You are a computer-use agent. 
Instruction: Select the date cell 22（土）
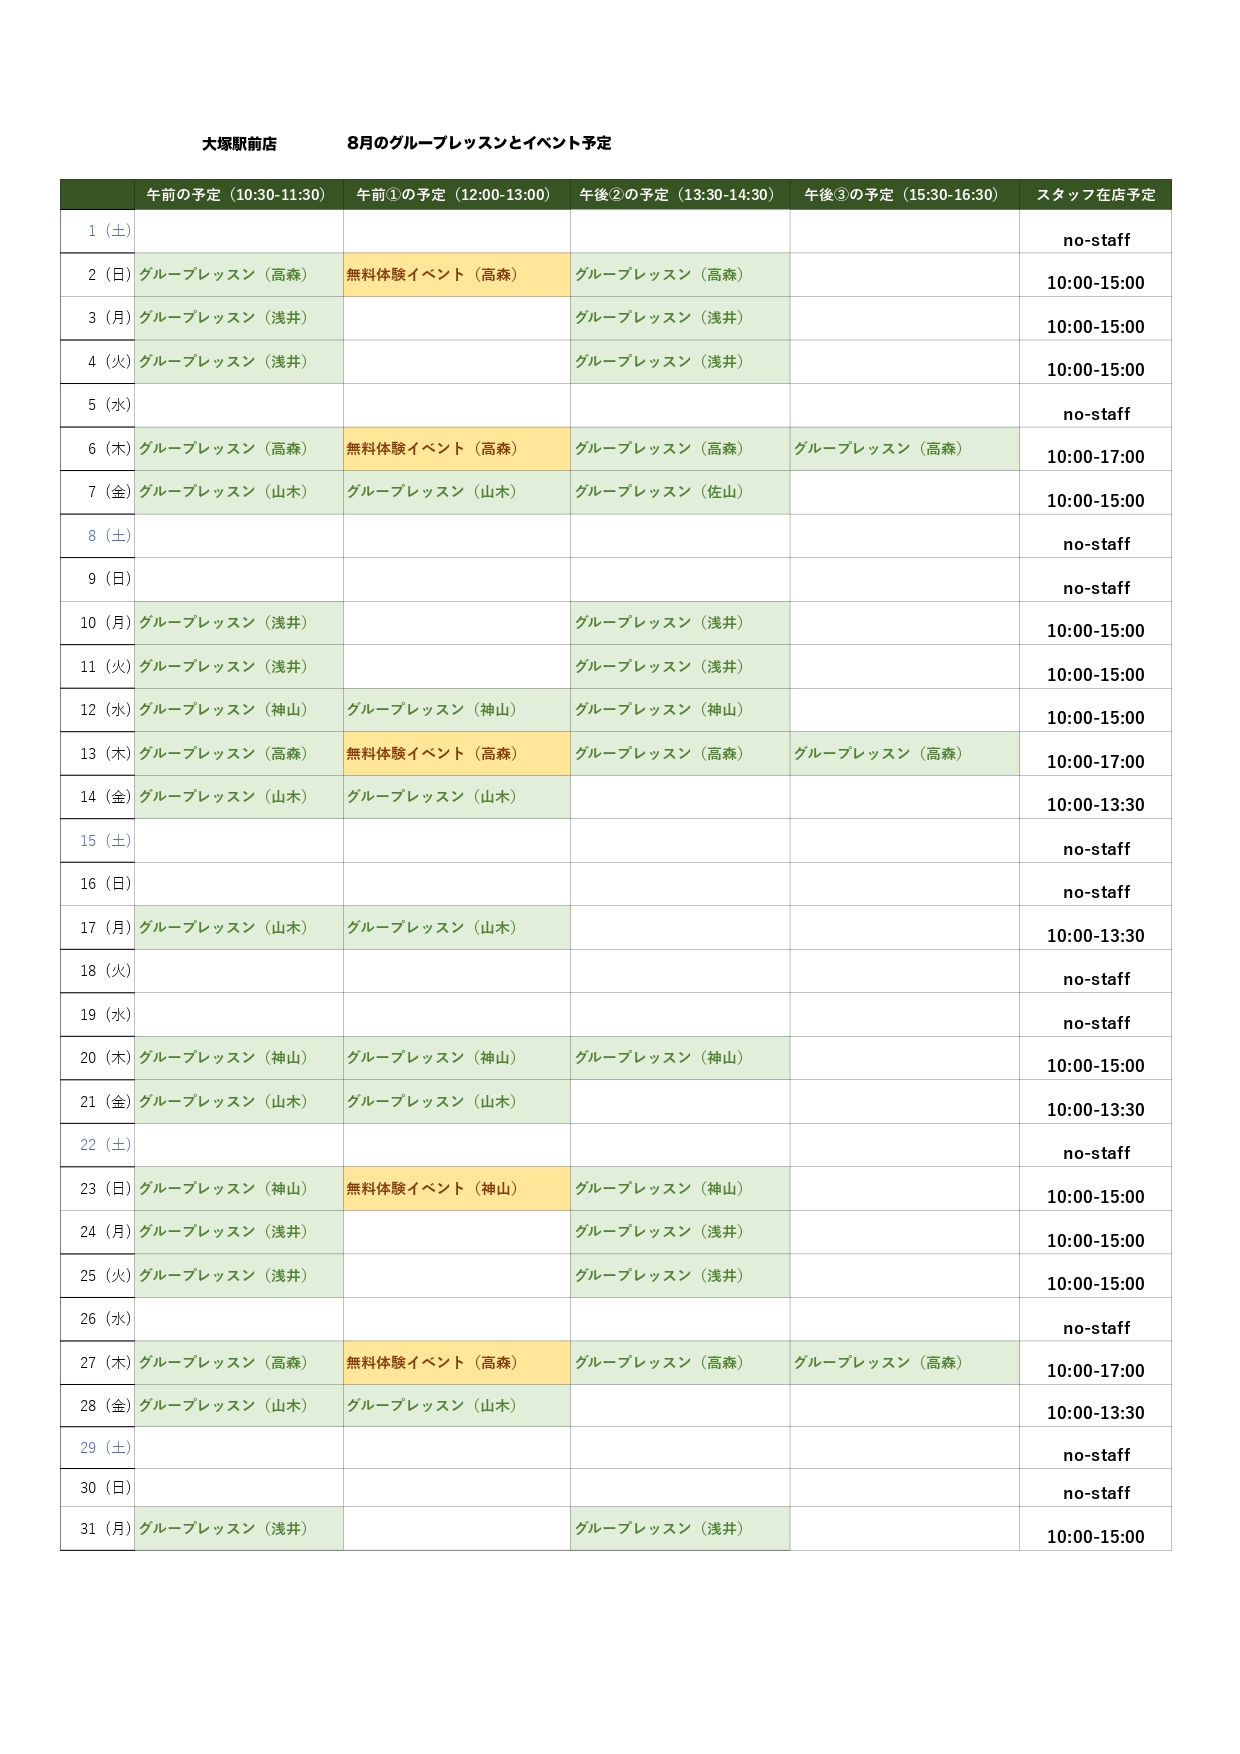click(98, 1145)
